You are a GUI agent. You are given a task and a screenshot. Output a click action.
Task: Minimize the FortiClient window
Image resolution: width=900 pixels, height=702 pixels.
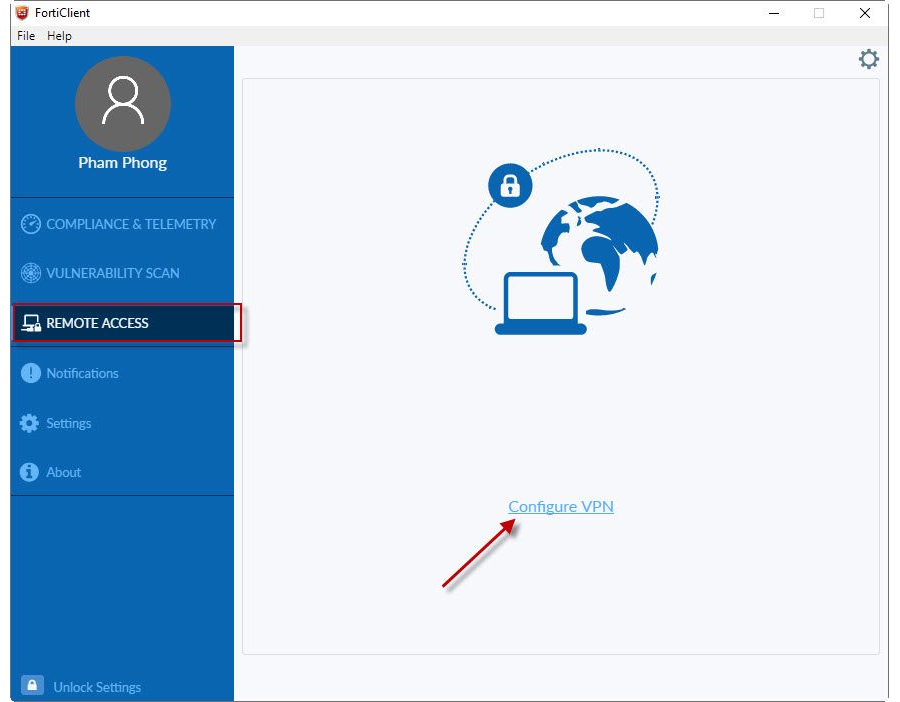pos(774,13)
